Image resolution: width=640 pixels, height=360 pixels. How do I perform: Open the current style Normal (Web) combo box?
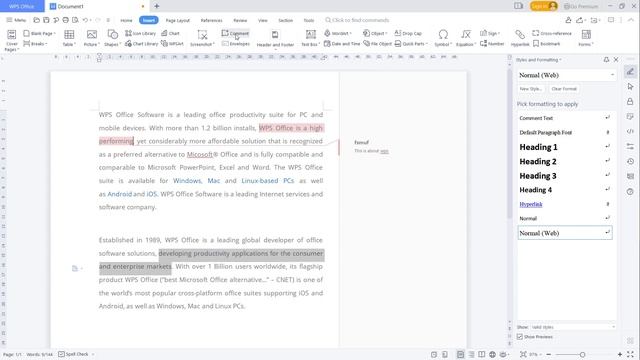pyautogui.click(x=566, y=75)
